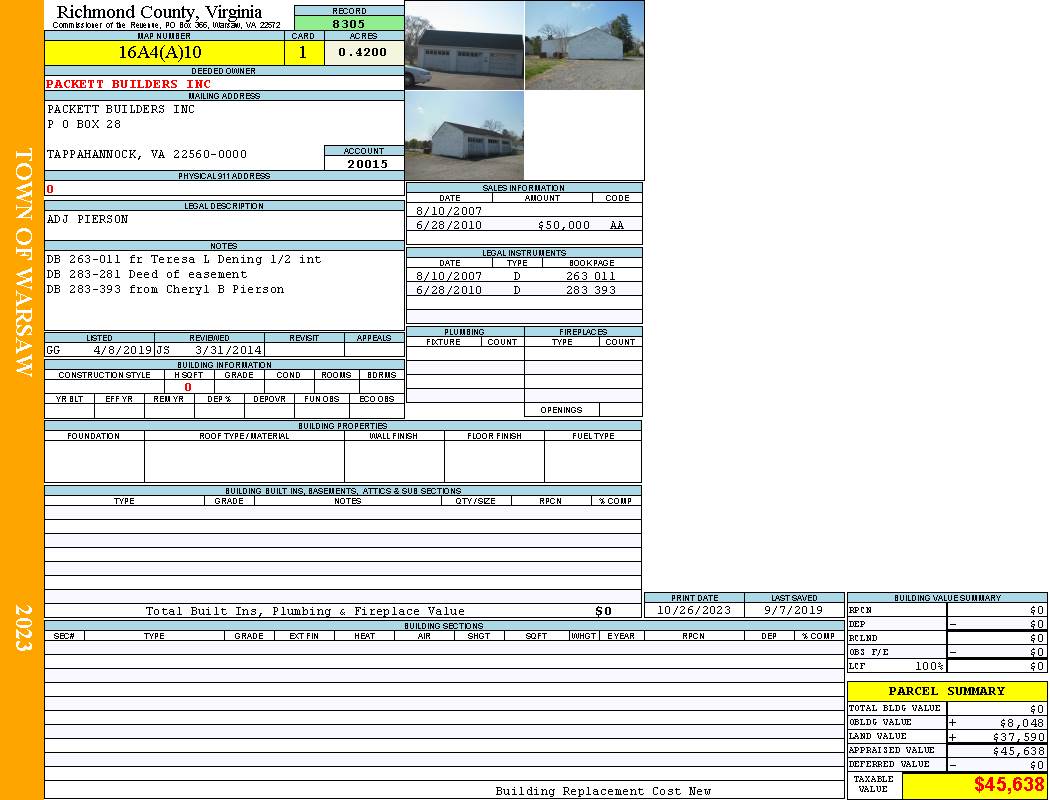Click the last saved date 9/7/2019

(793, 610)
